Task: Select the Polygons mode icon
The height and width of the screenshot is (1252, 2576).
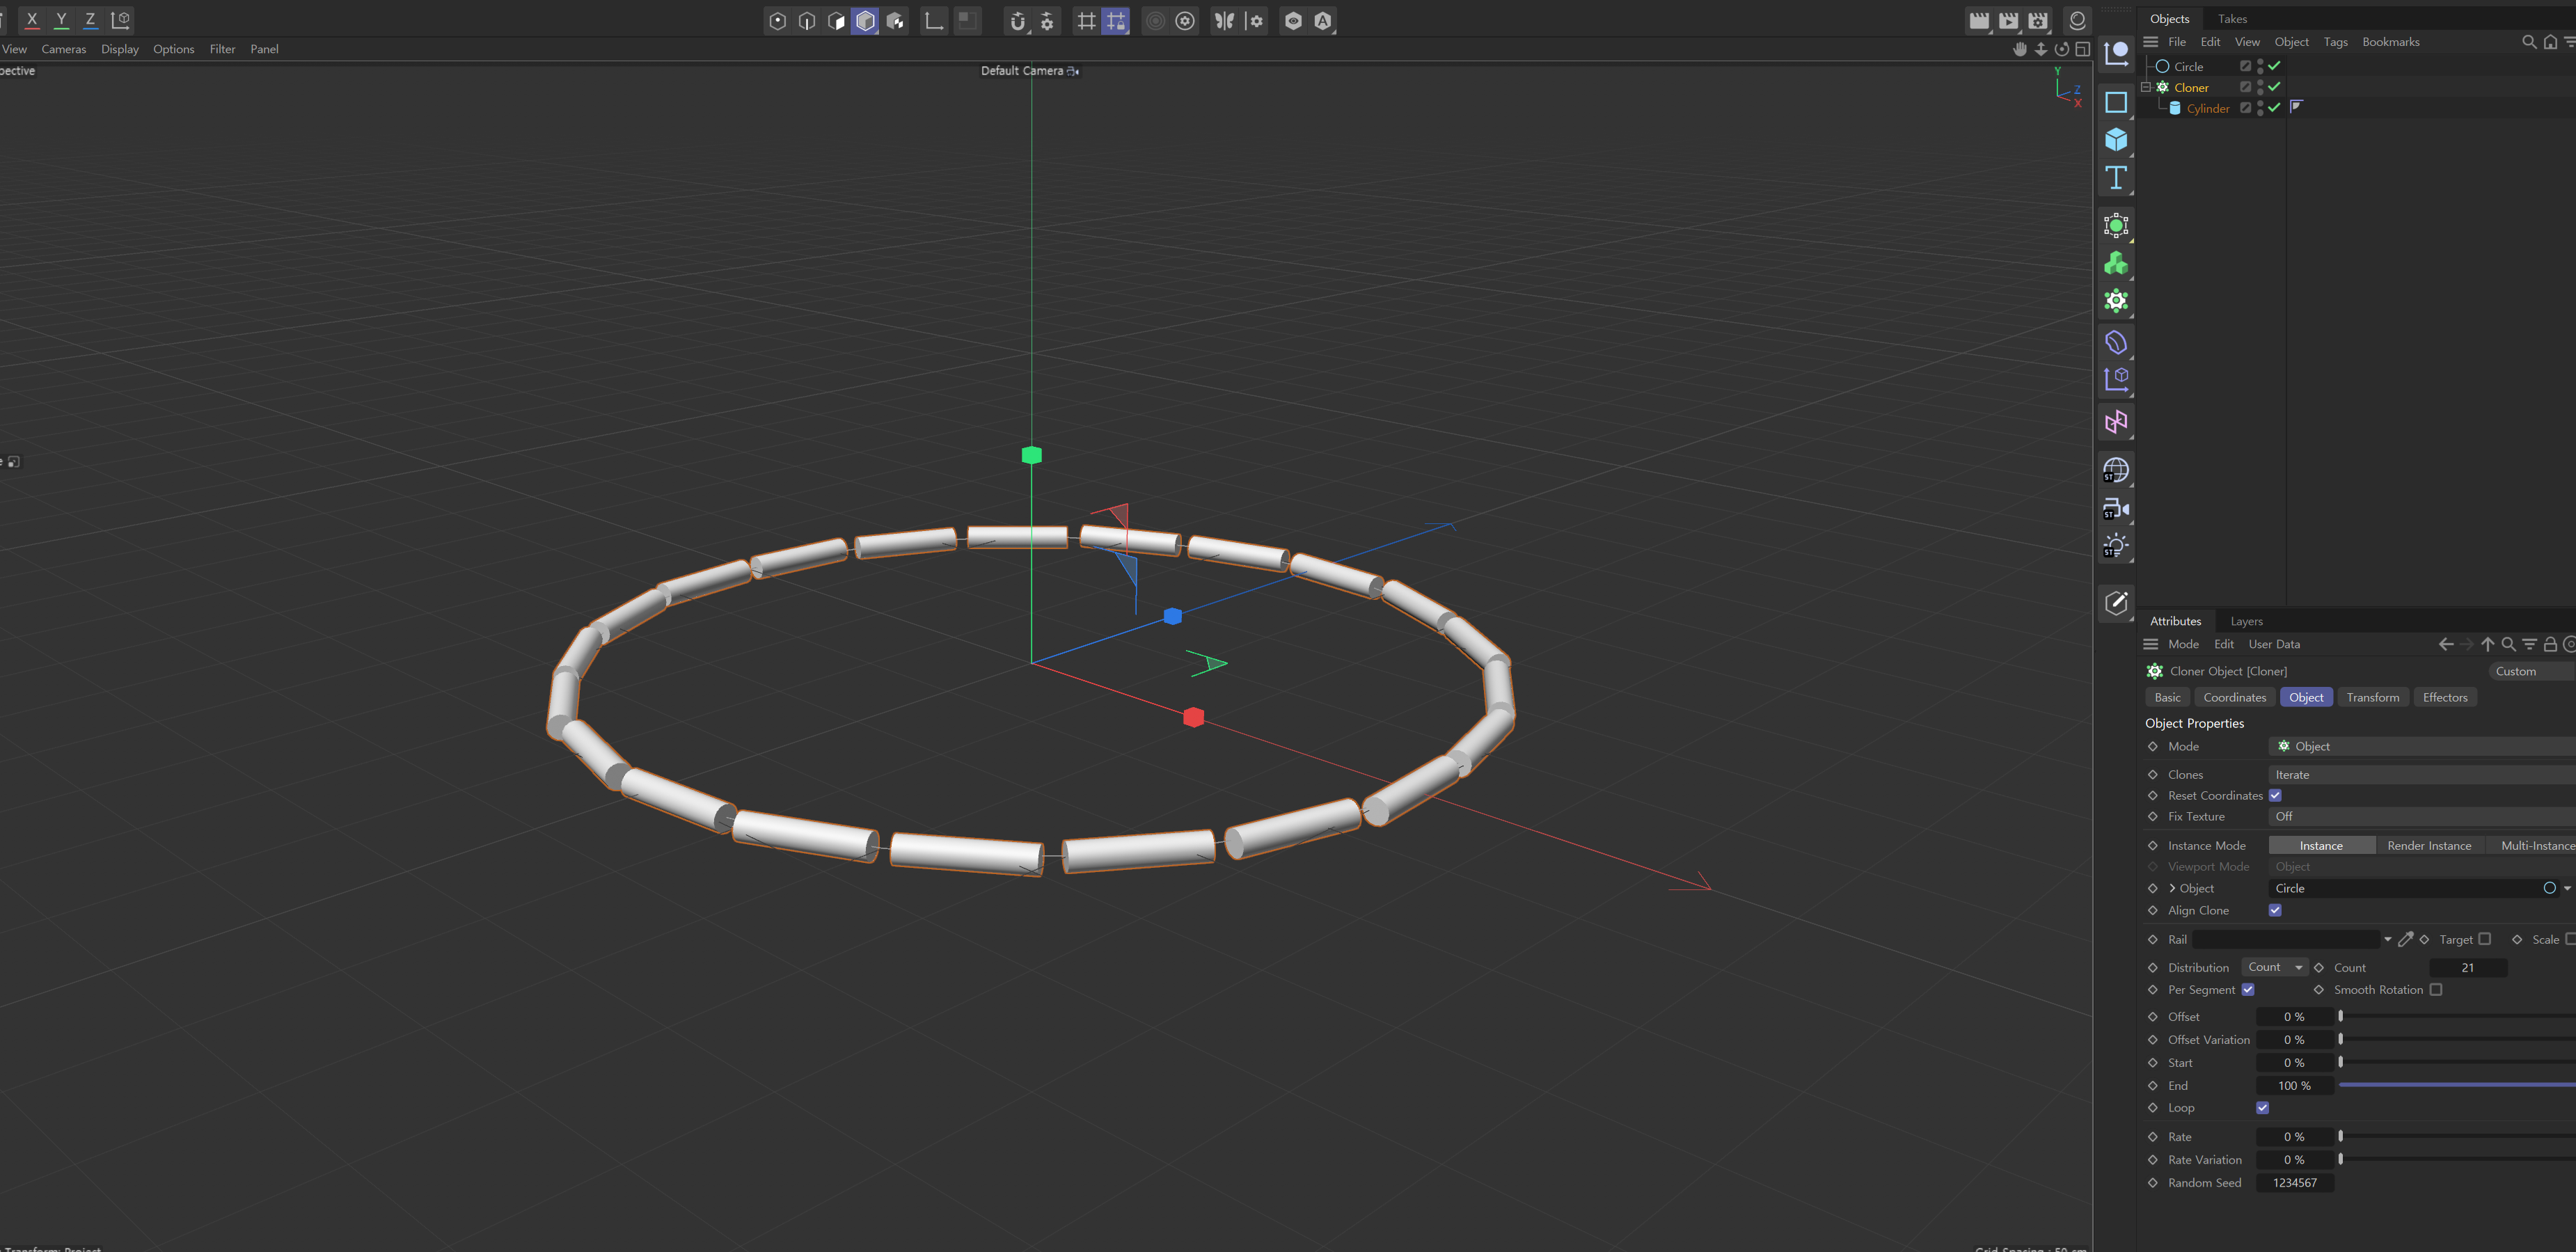Action: point(836,20)
